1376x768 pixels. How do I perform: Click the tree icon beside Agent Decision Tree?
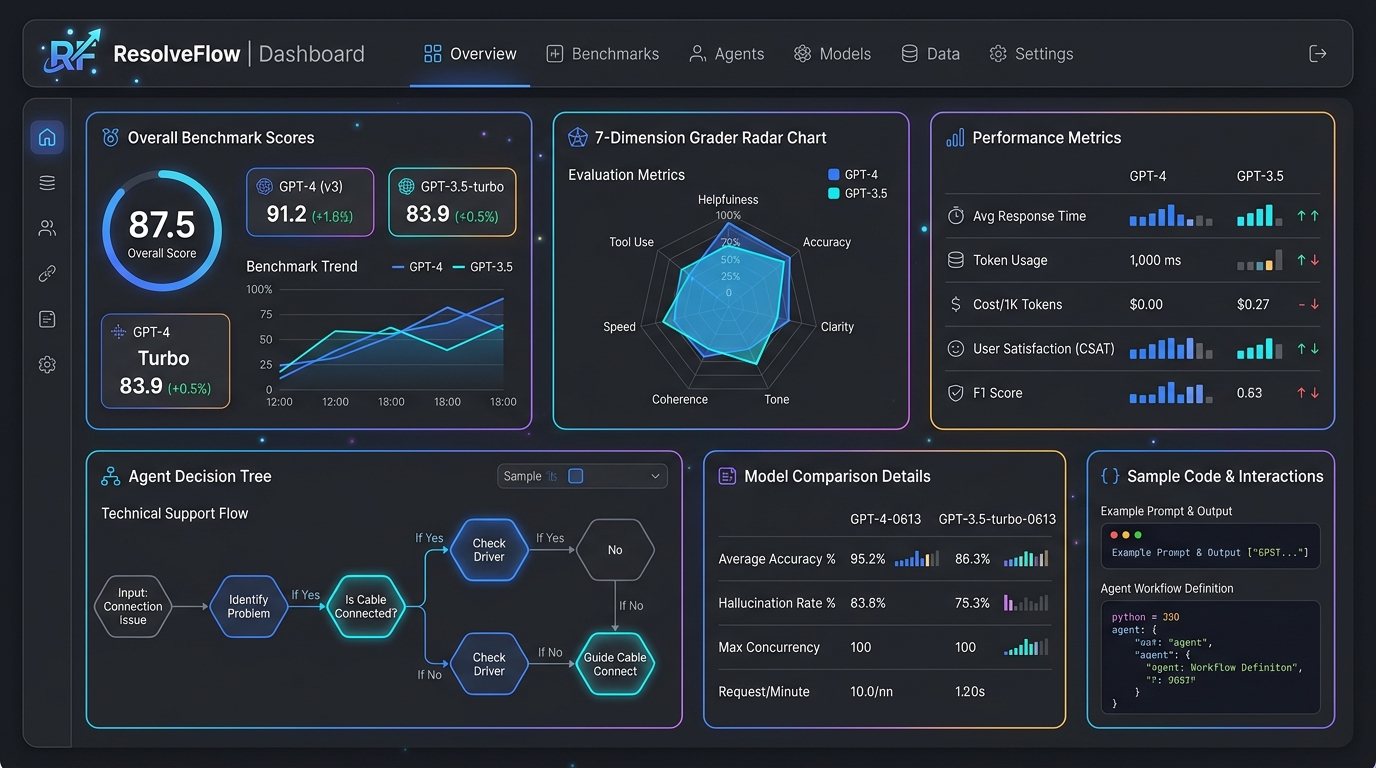point(111,477)
